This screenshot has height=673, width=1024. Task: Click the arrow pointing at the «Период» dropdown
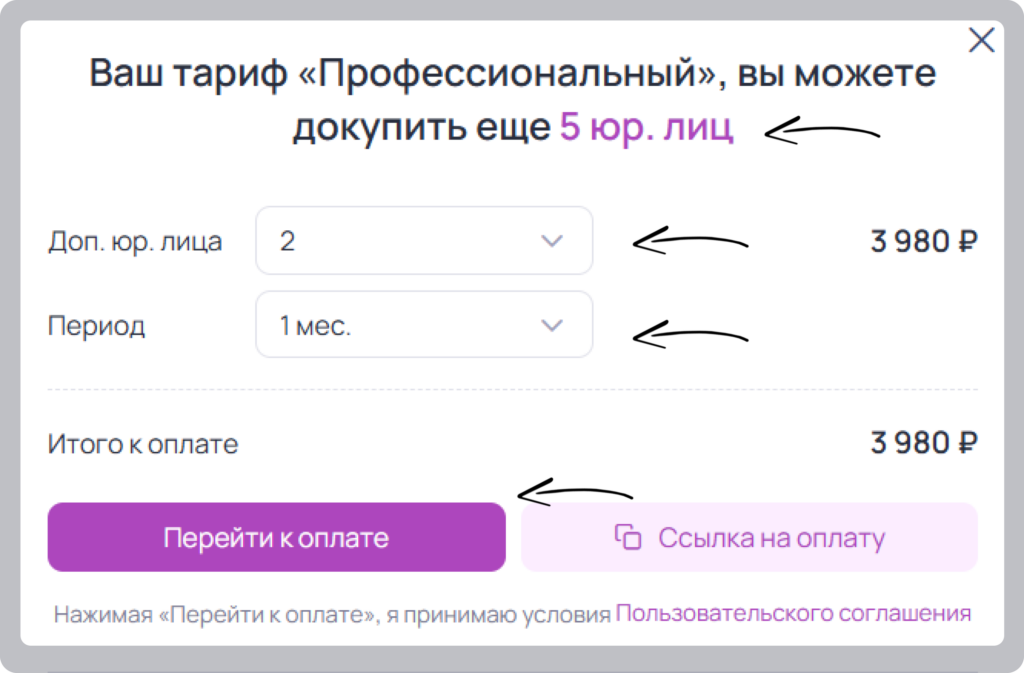click(690, 334)
